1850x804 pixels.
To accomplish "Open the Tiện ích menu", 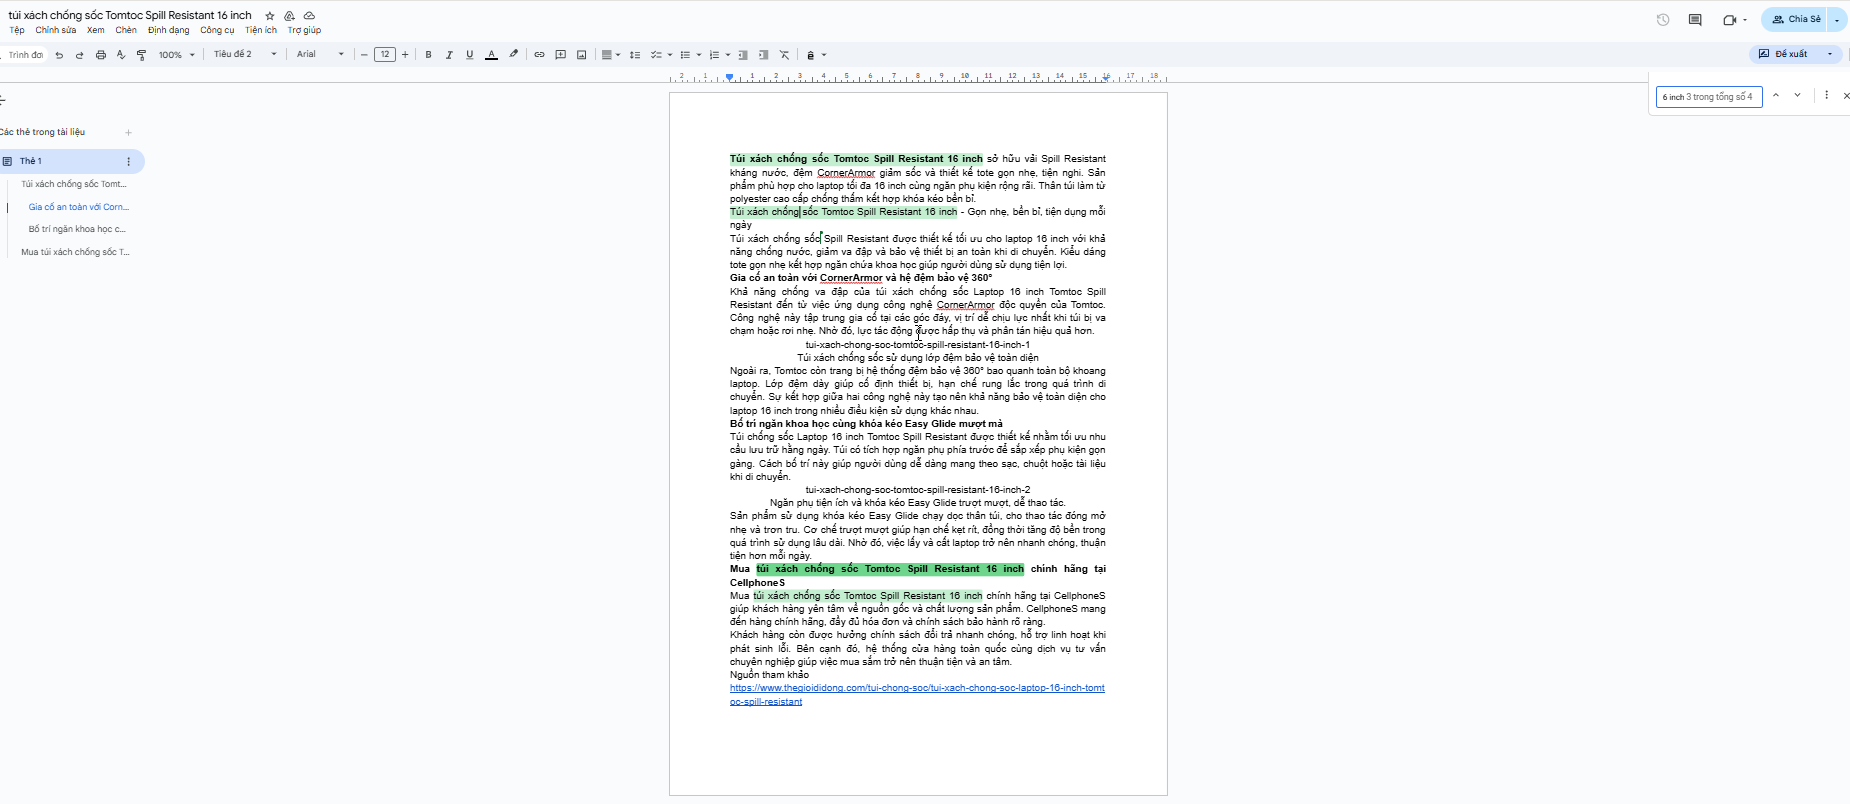I will pos(261,30).
